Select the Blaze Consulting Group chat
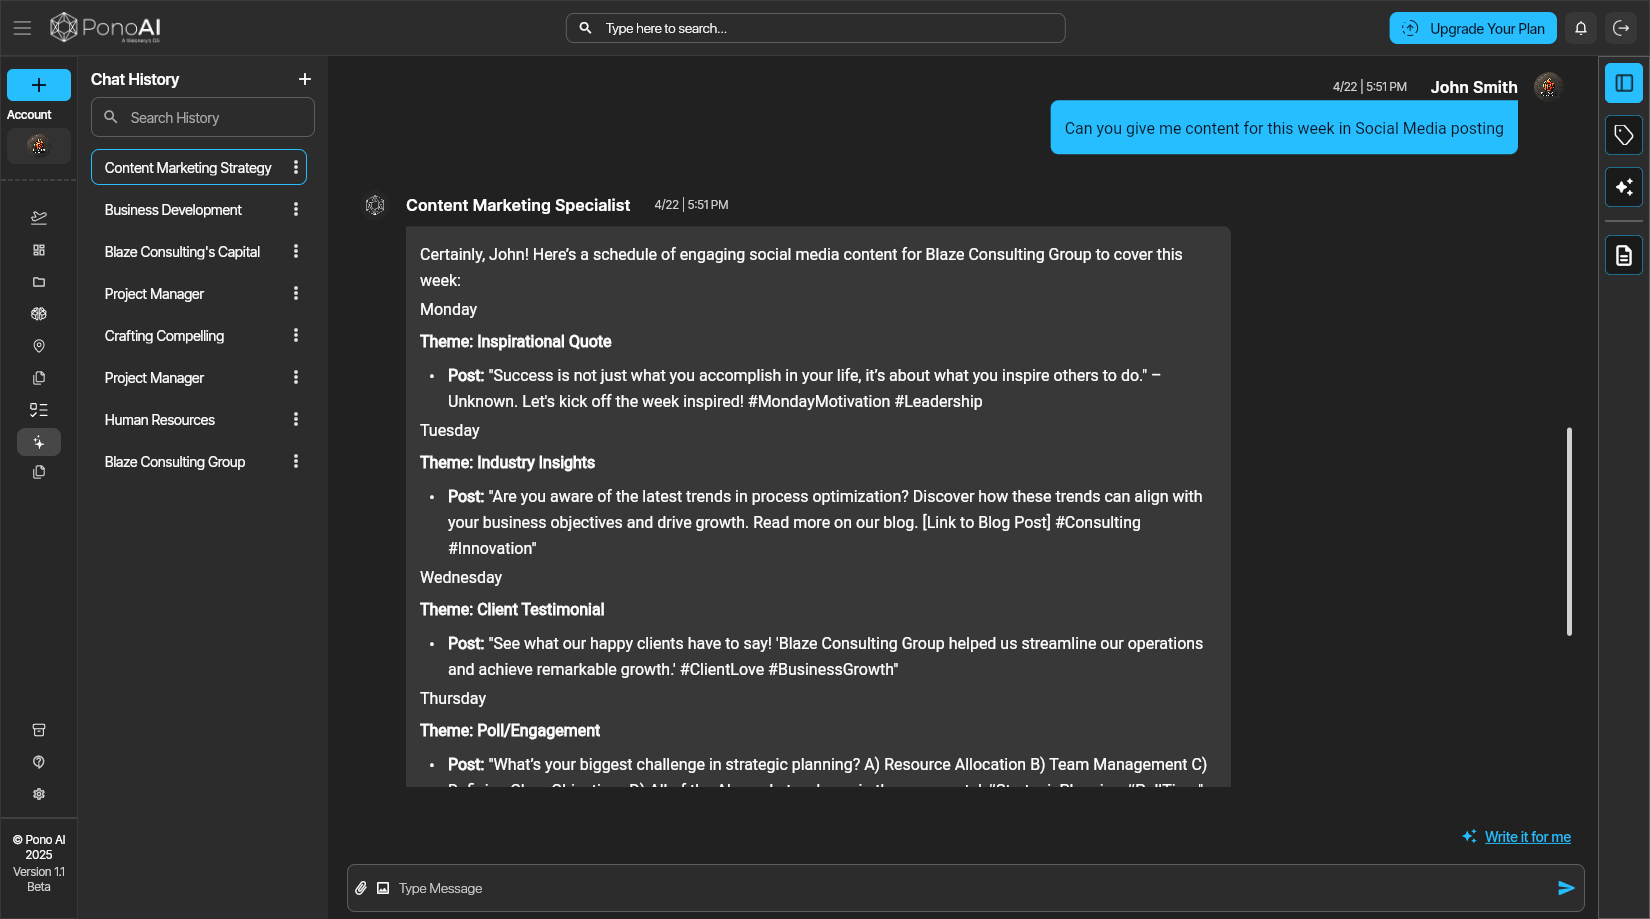1650x919 pixels. (175, 462)
